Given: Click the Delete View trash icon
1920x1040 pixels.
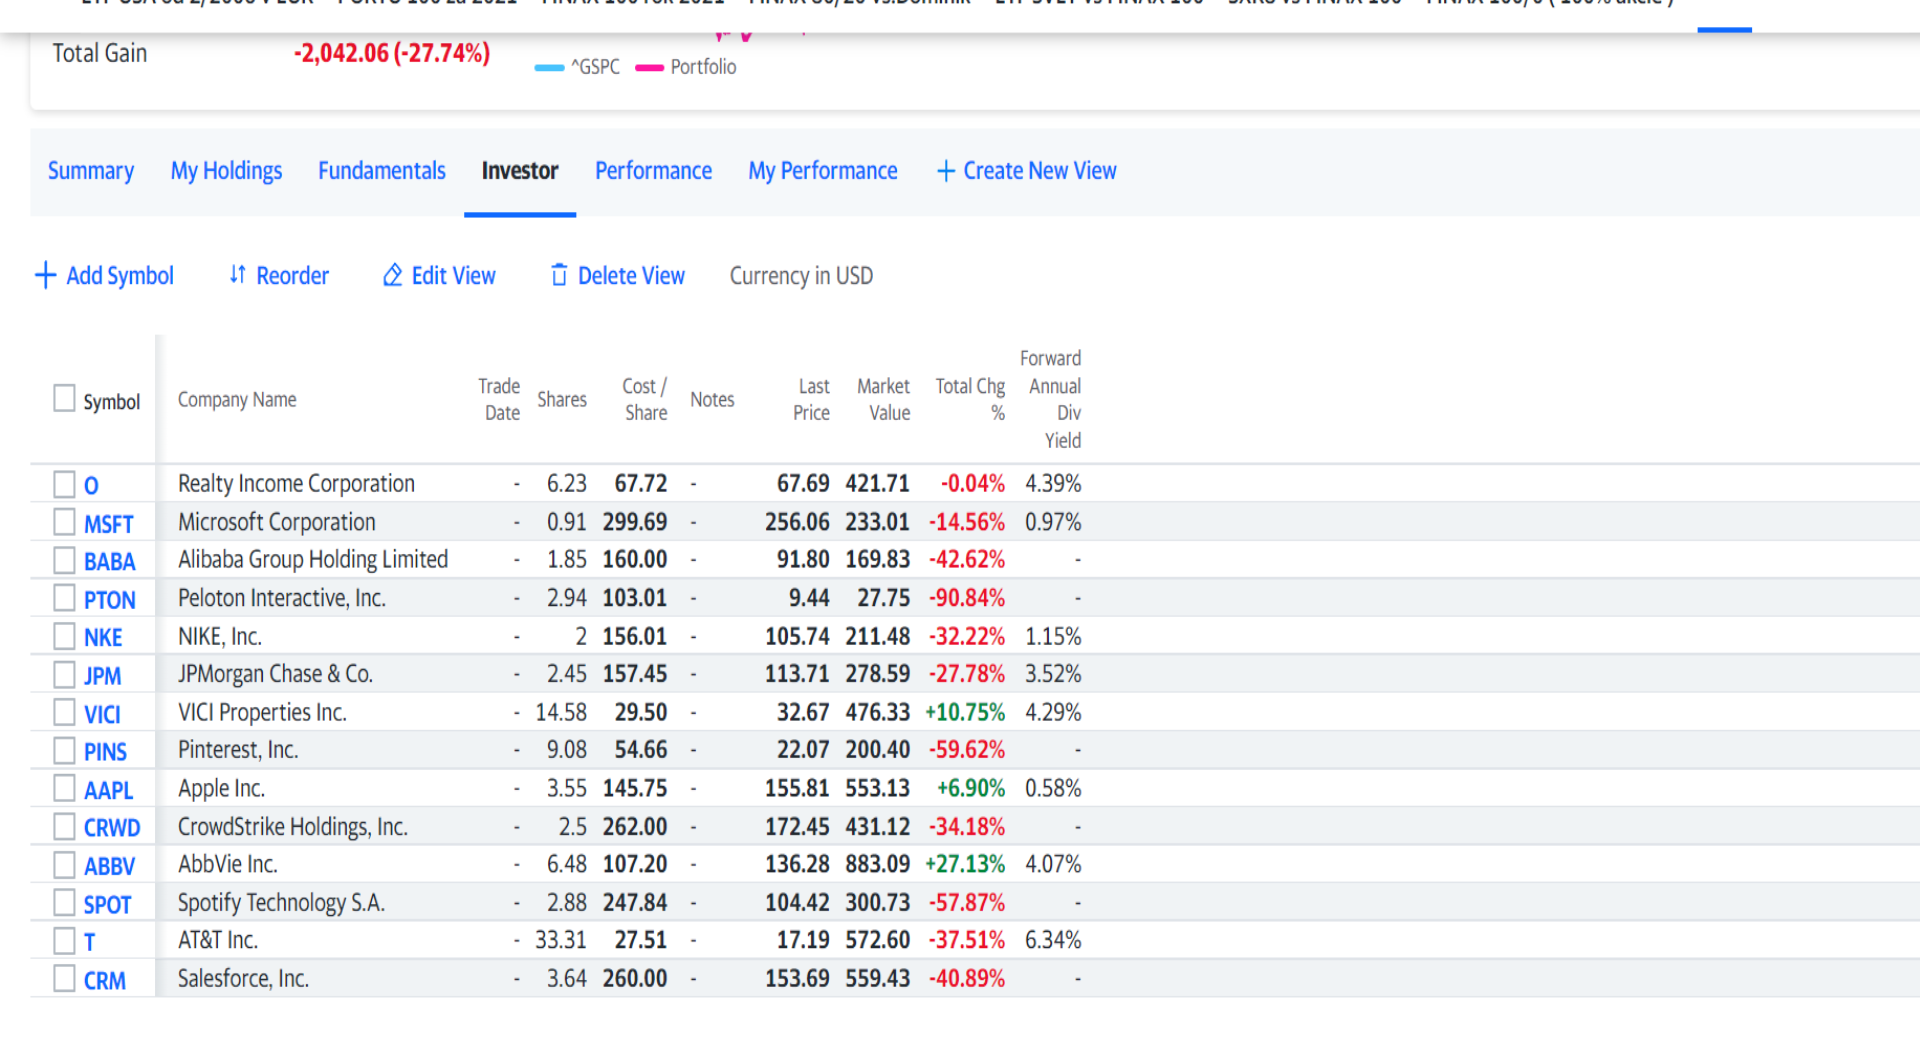Looking at the screenshot, I should tap(559, 275).
